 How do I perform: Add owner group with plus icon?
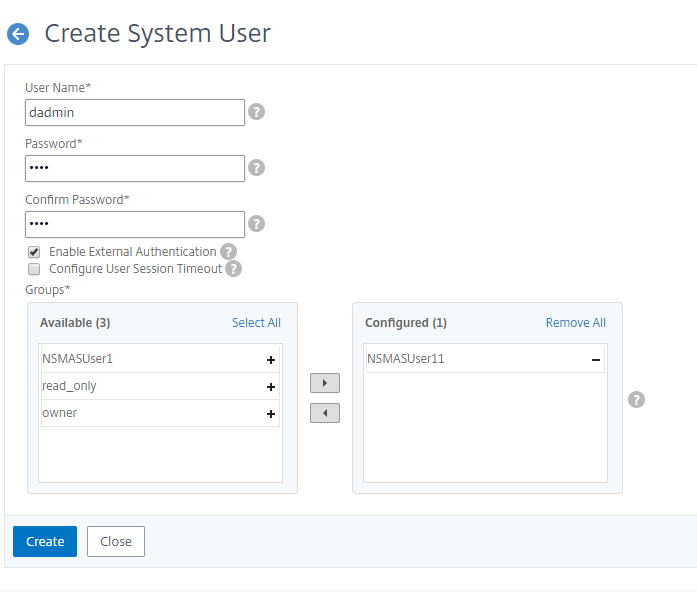pyautogui.click(x=271, y=414)
